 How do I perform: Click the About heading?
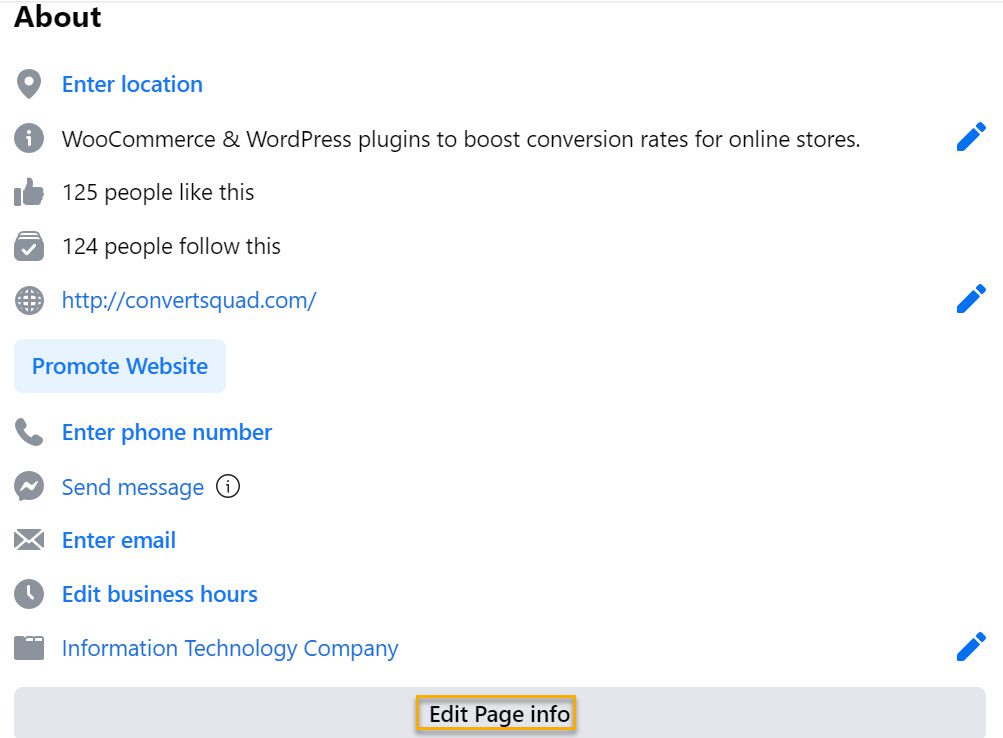click(x=58, y=17)
